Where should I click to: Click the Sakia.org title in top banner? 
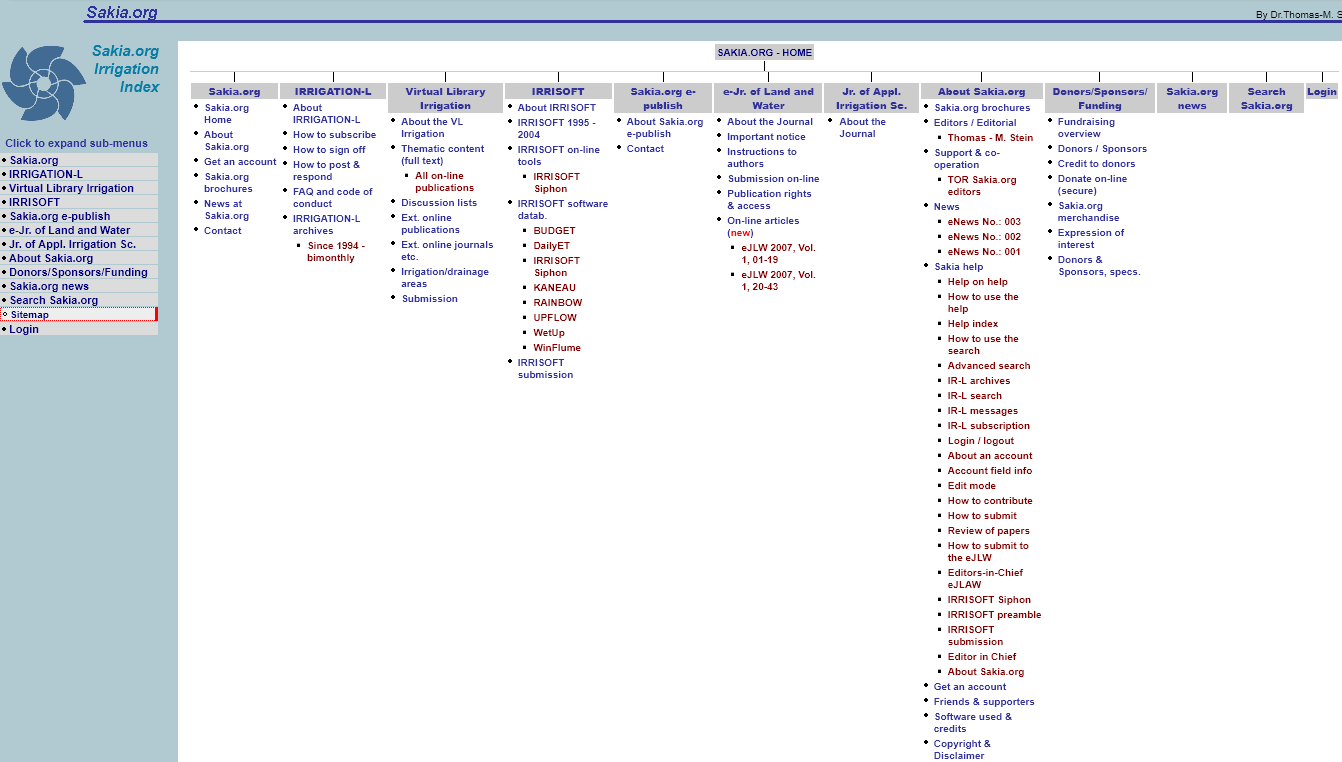[x=121, y=13]
